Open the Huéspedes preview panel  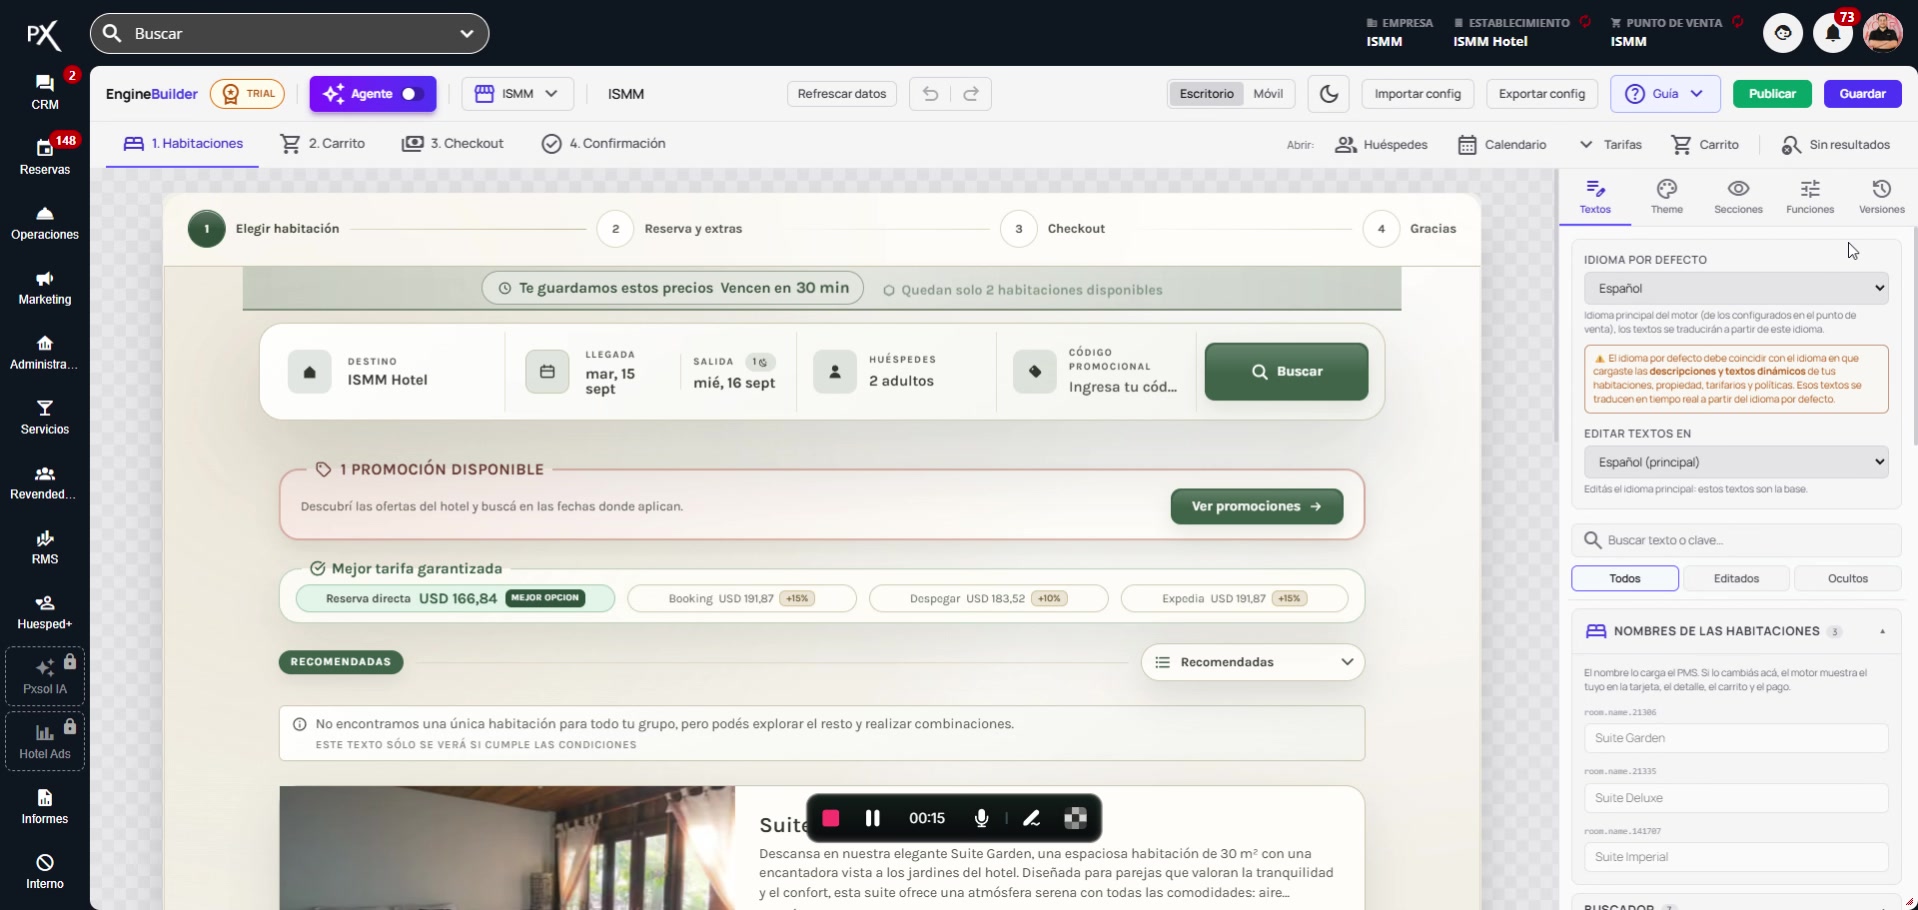[1381, 145]
